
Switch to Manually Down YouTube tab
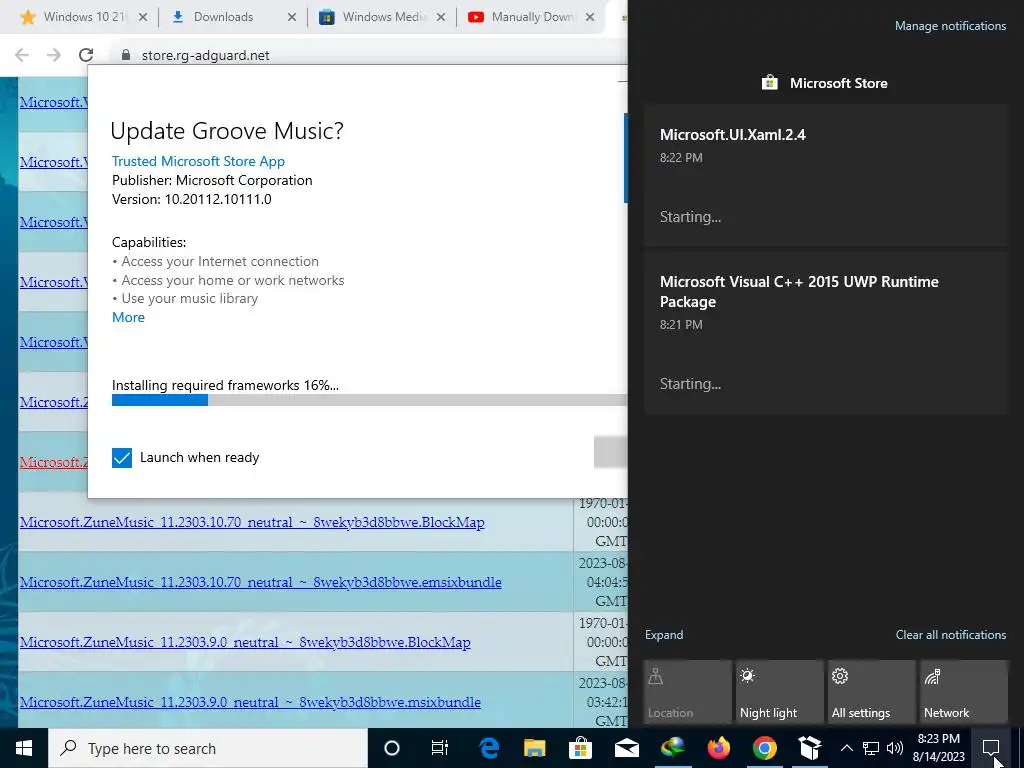pyautogui.click(x=533, y=17)
